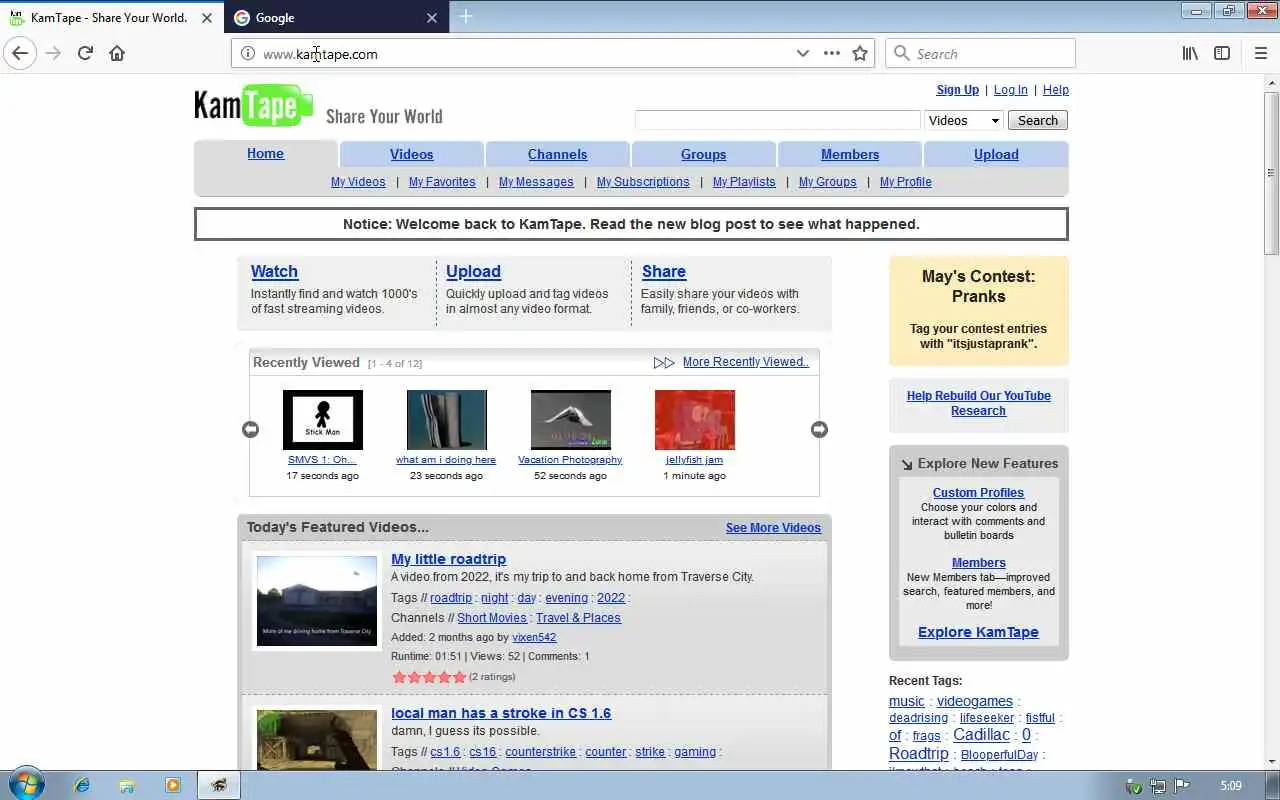1280x800 pixels.
Task: Click the network tray icon
Action: click(x=1158, y=786)
